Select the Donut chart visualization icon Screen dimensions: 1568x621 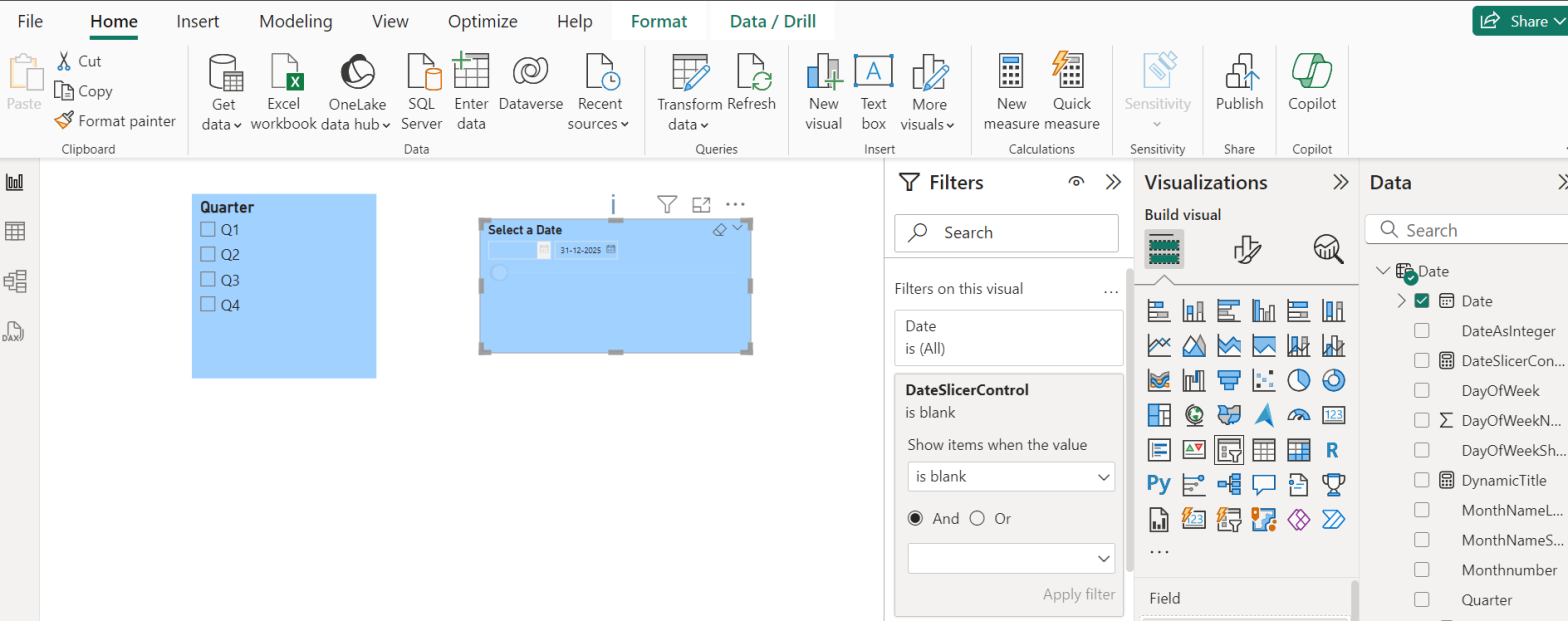[x=1333, y=380]
